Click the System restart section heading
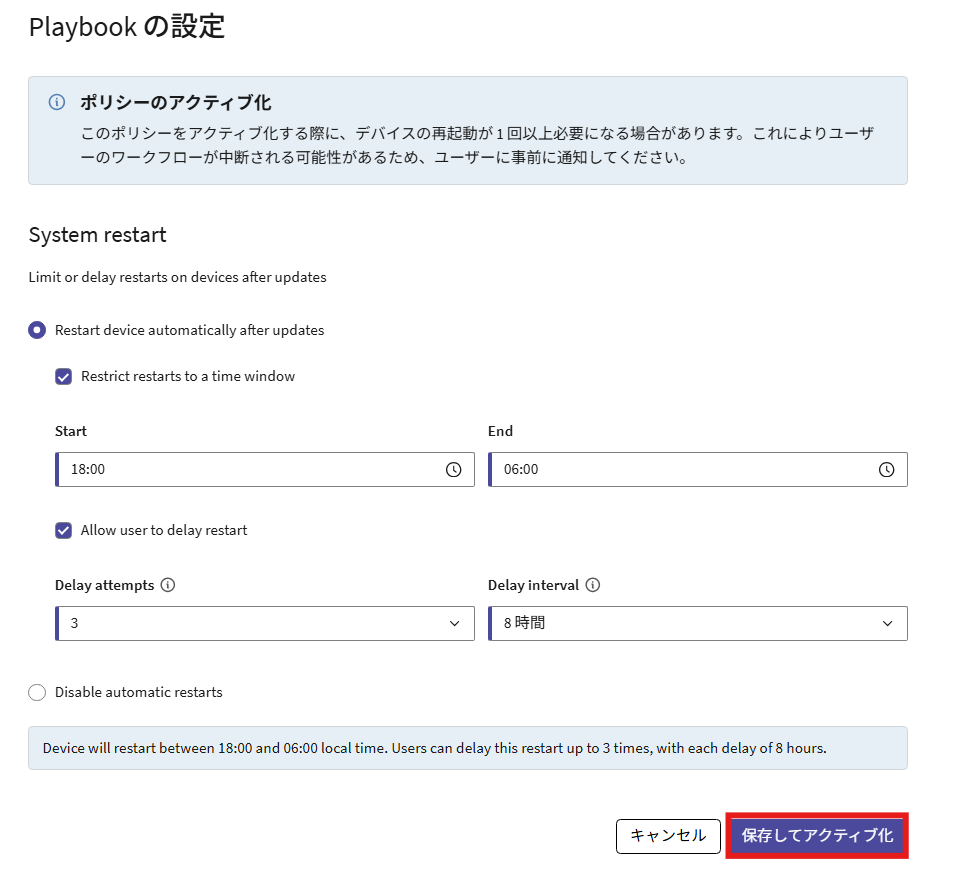The height and width of the screenshot is (888, 960). [97, 235]
